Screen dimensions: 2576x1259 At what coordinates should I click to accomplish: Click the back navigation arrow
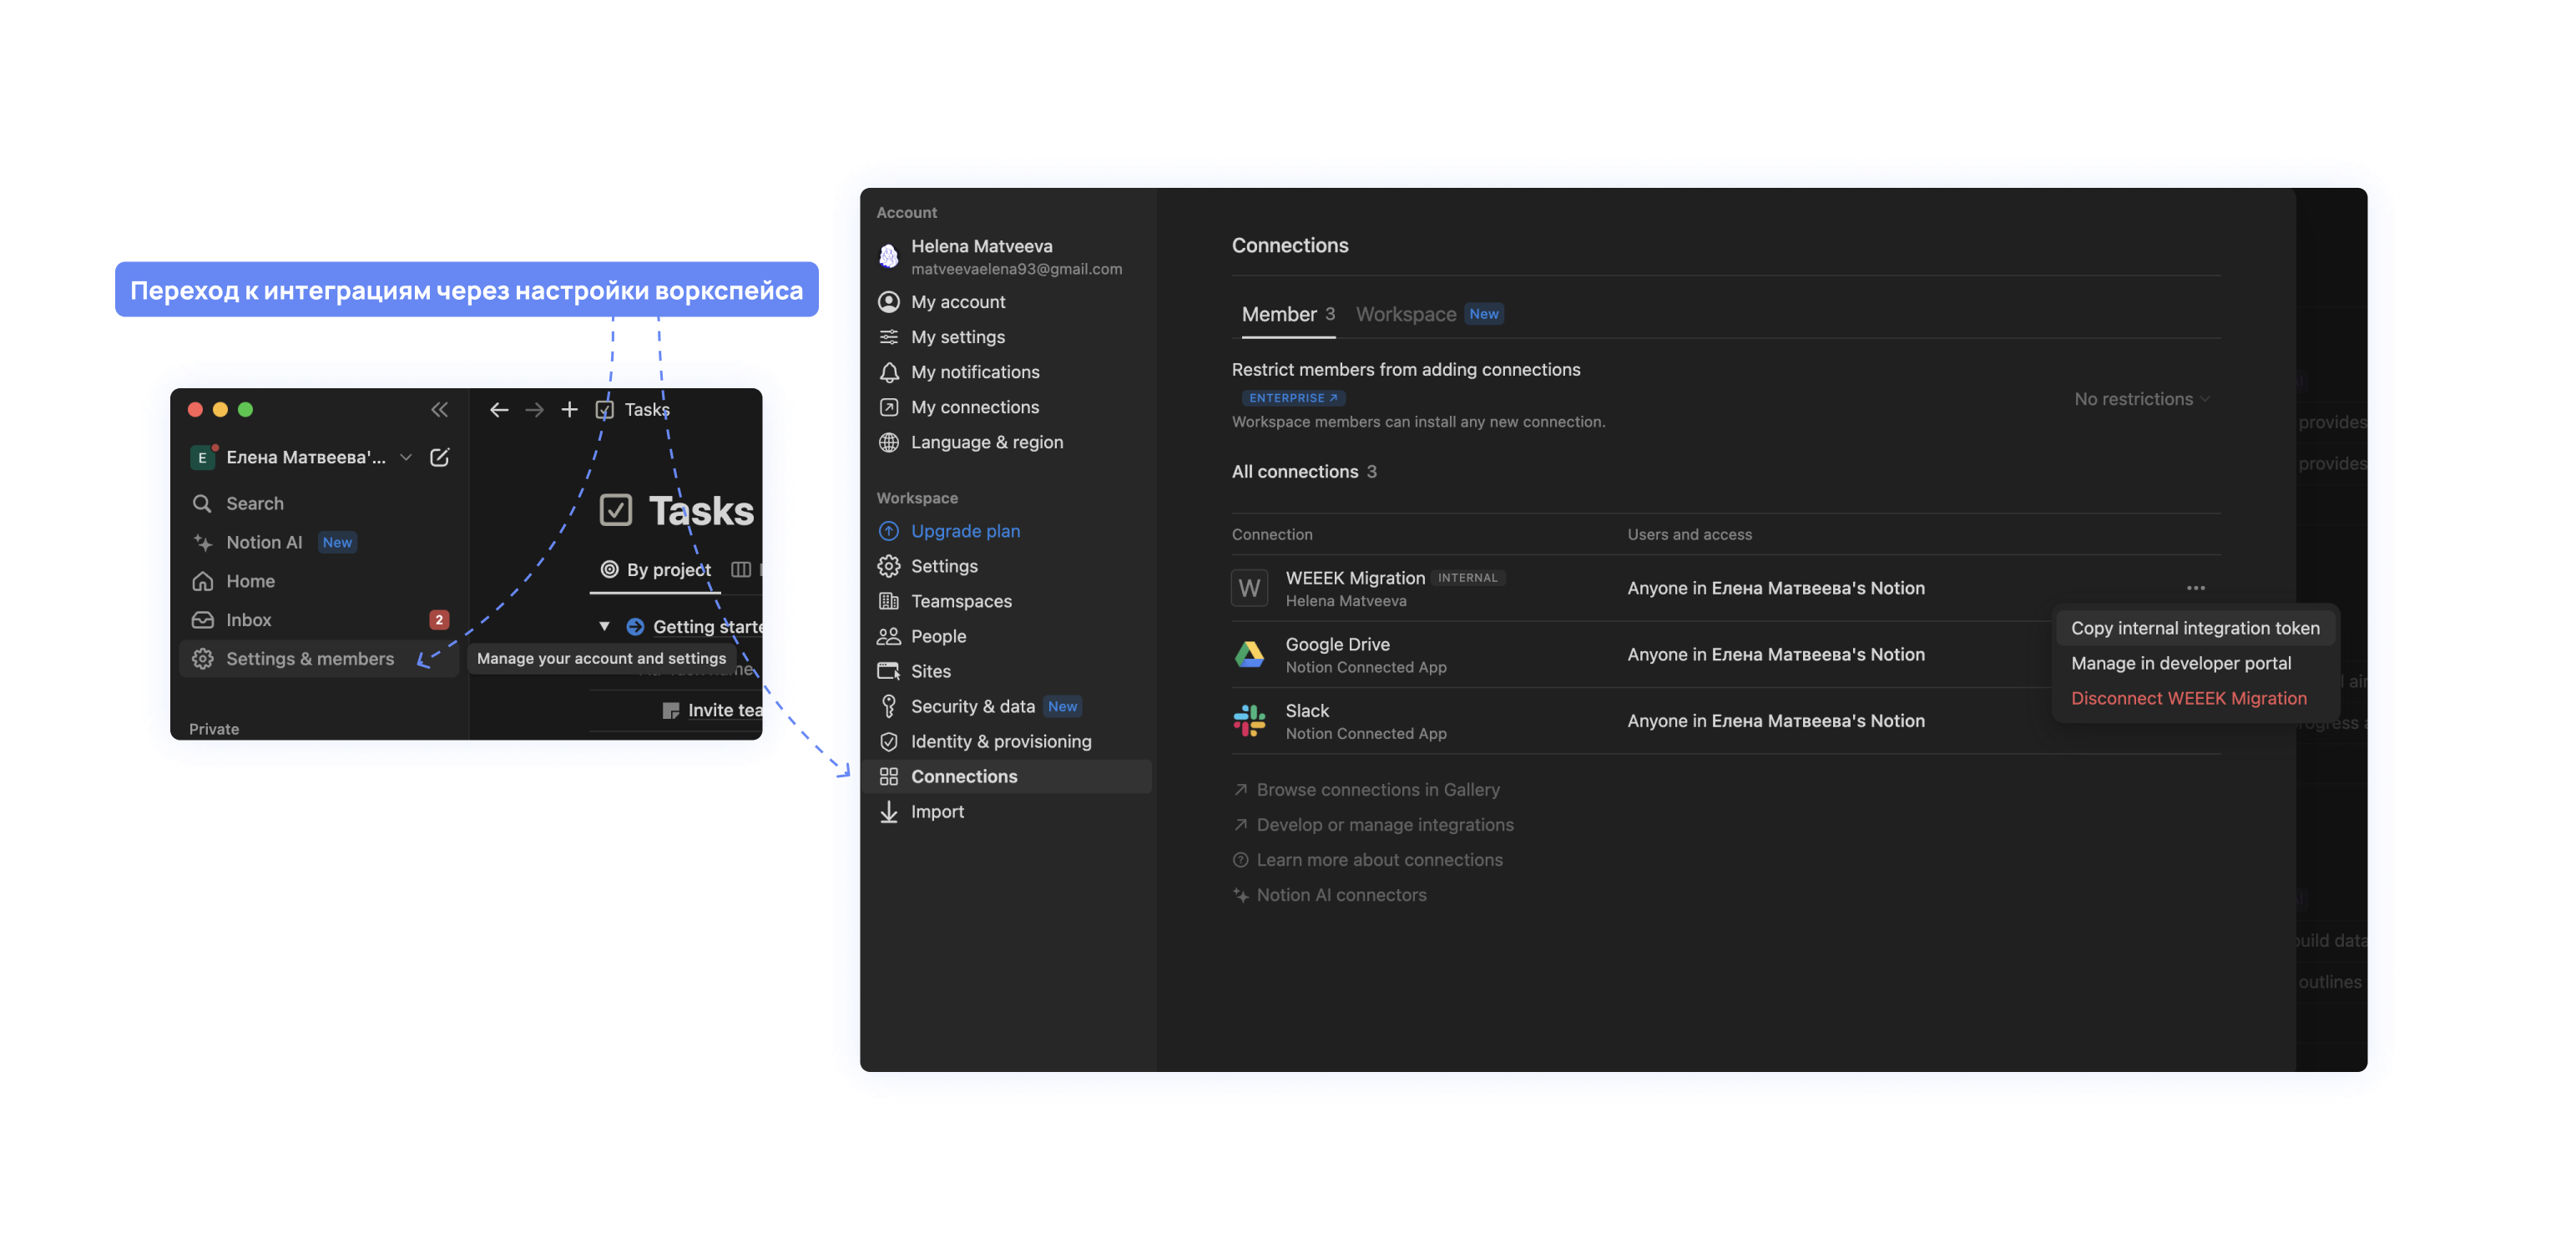(499, 410)
